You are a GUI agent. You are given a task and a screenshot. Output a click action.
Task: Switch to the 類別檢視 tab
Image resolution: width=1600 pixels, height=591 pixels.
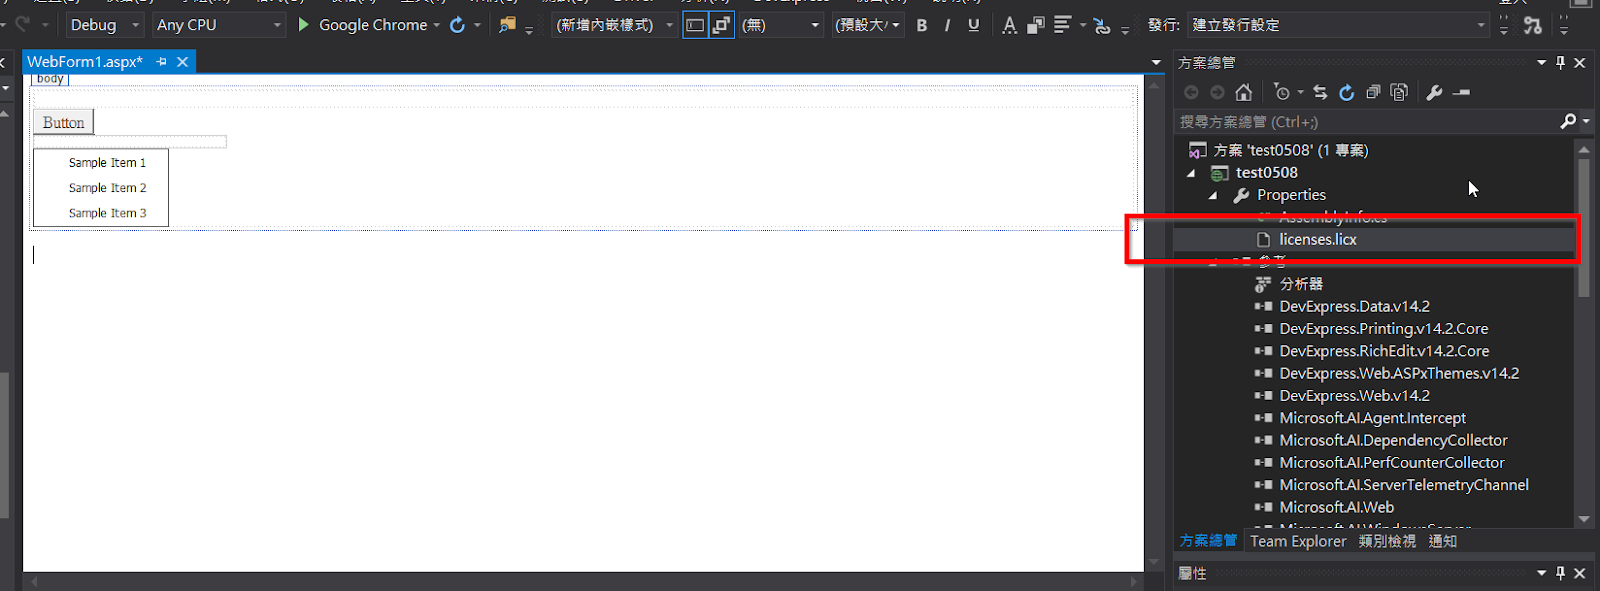pyautogui.click(x=1387, y=541)
